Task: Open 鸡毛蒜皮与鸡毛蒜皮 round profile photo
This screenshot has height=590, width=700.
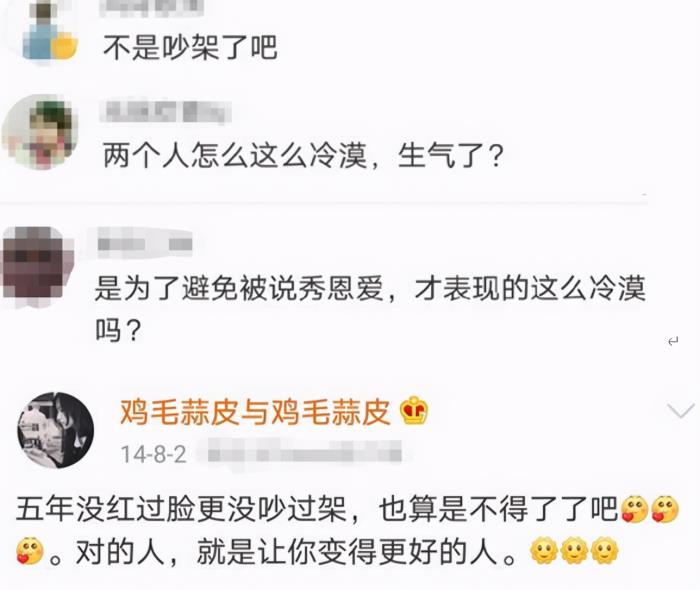Action: tap(55, 430)
